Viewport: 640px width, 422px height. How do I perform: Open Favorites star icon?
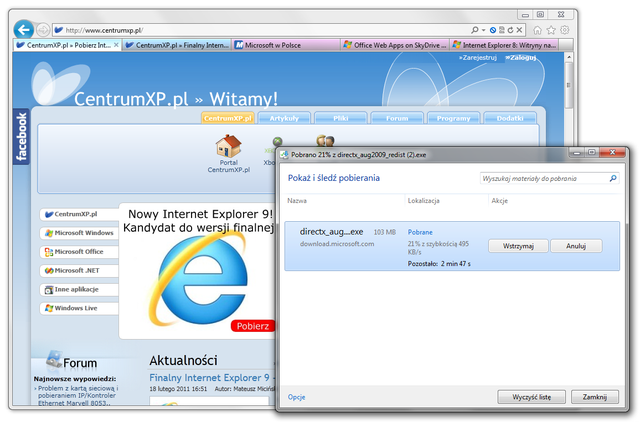coord(551,30)
